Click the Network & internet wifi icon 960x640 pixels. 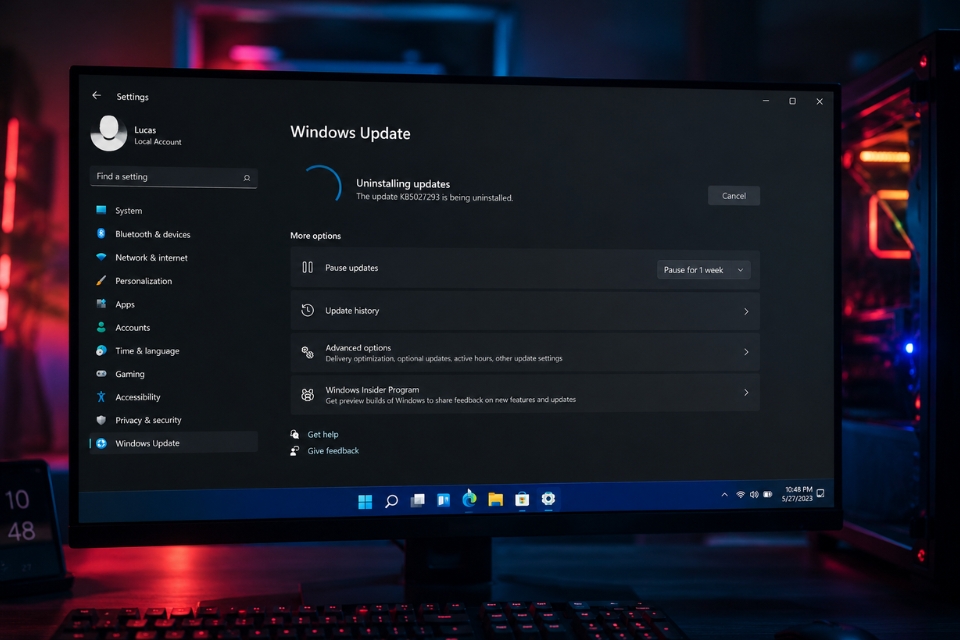click(x=102, y=257)
